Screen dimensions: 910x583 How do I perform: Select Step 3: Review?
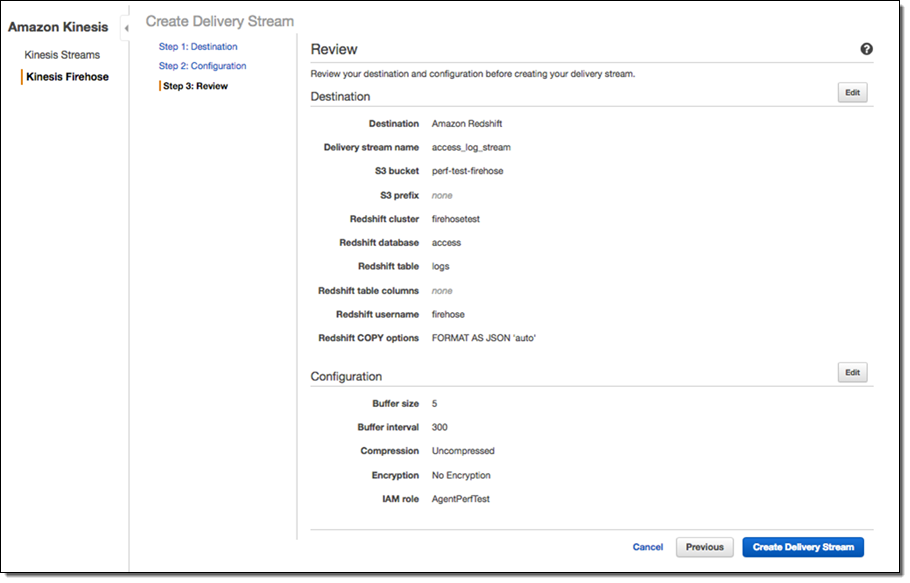pos(195,86)
